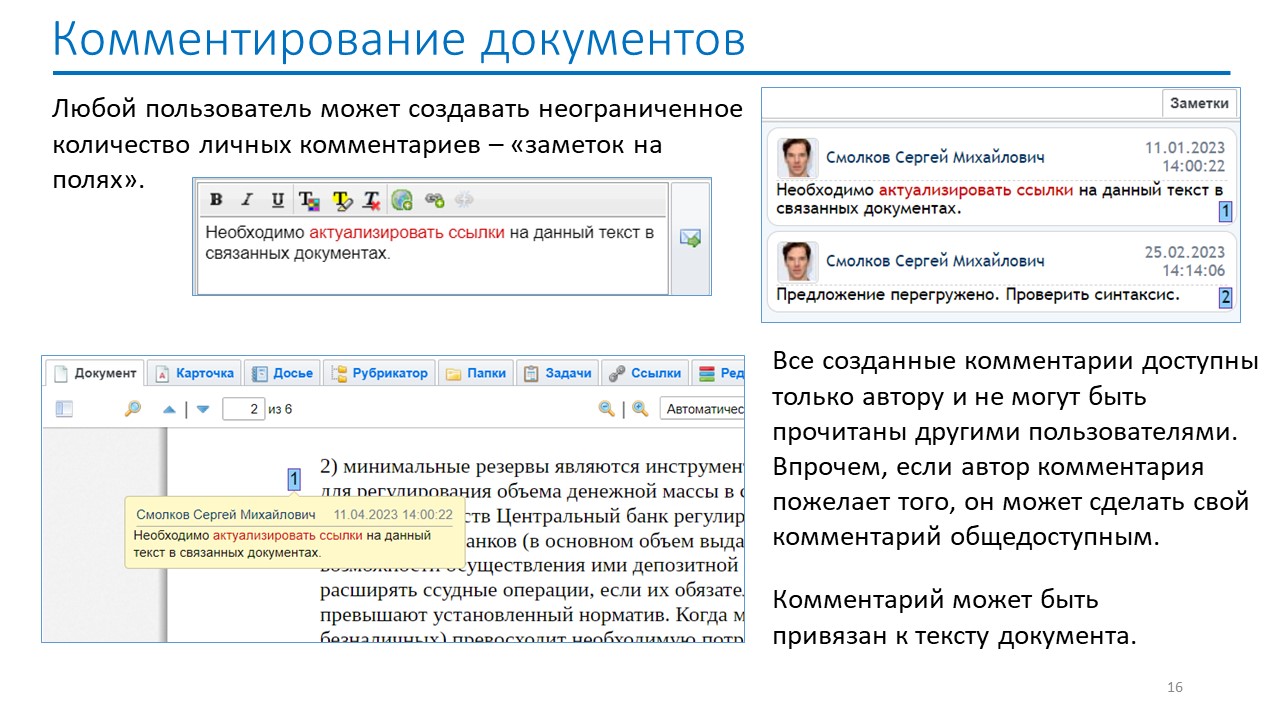Go to previous page with up arrow
The height and width of the screenshot is (720, 1280).
click(169, 409)
